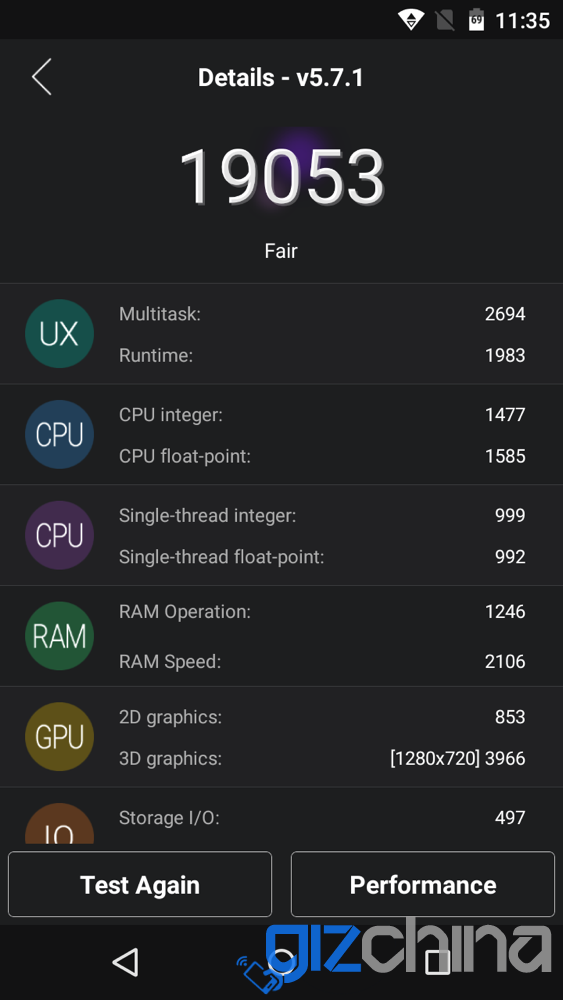Tap the Android back navigation triangle

point(125,962)
